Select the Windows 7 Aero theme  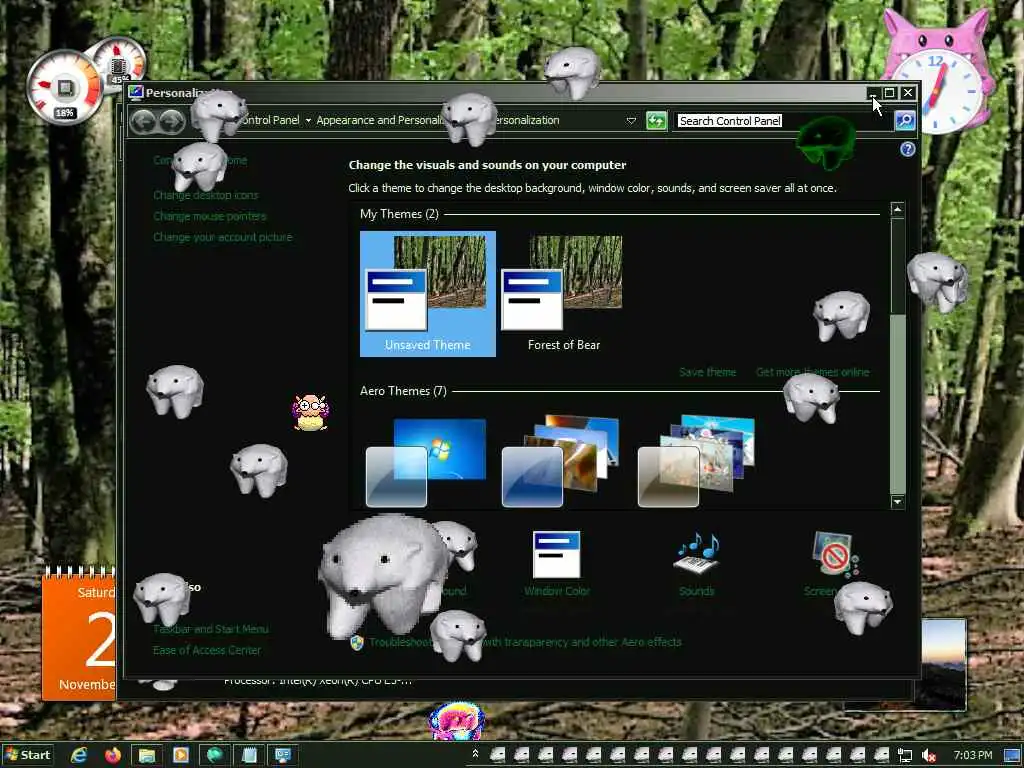coord(426,462)
